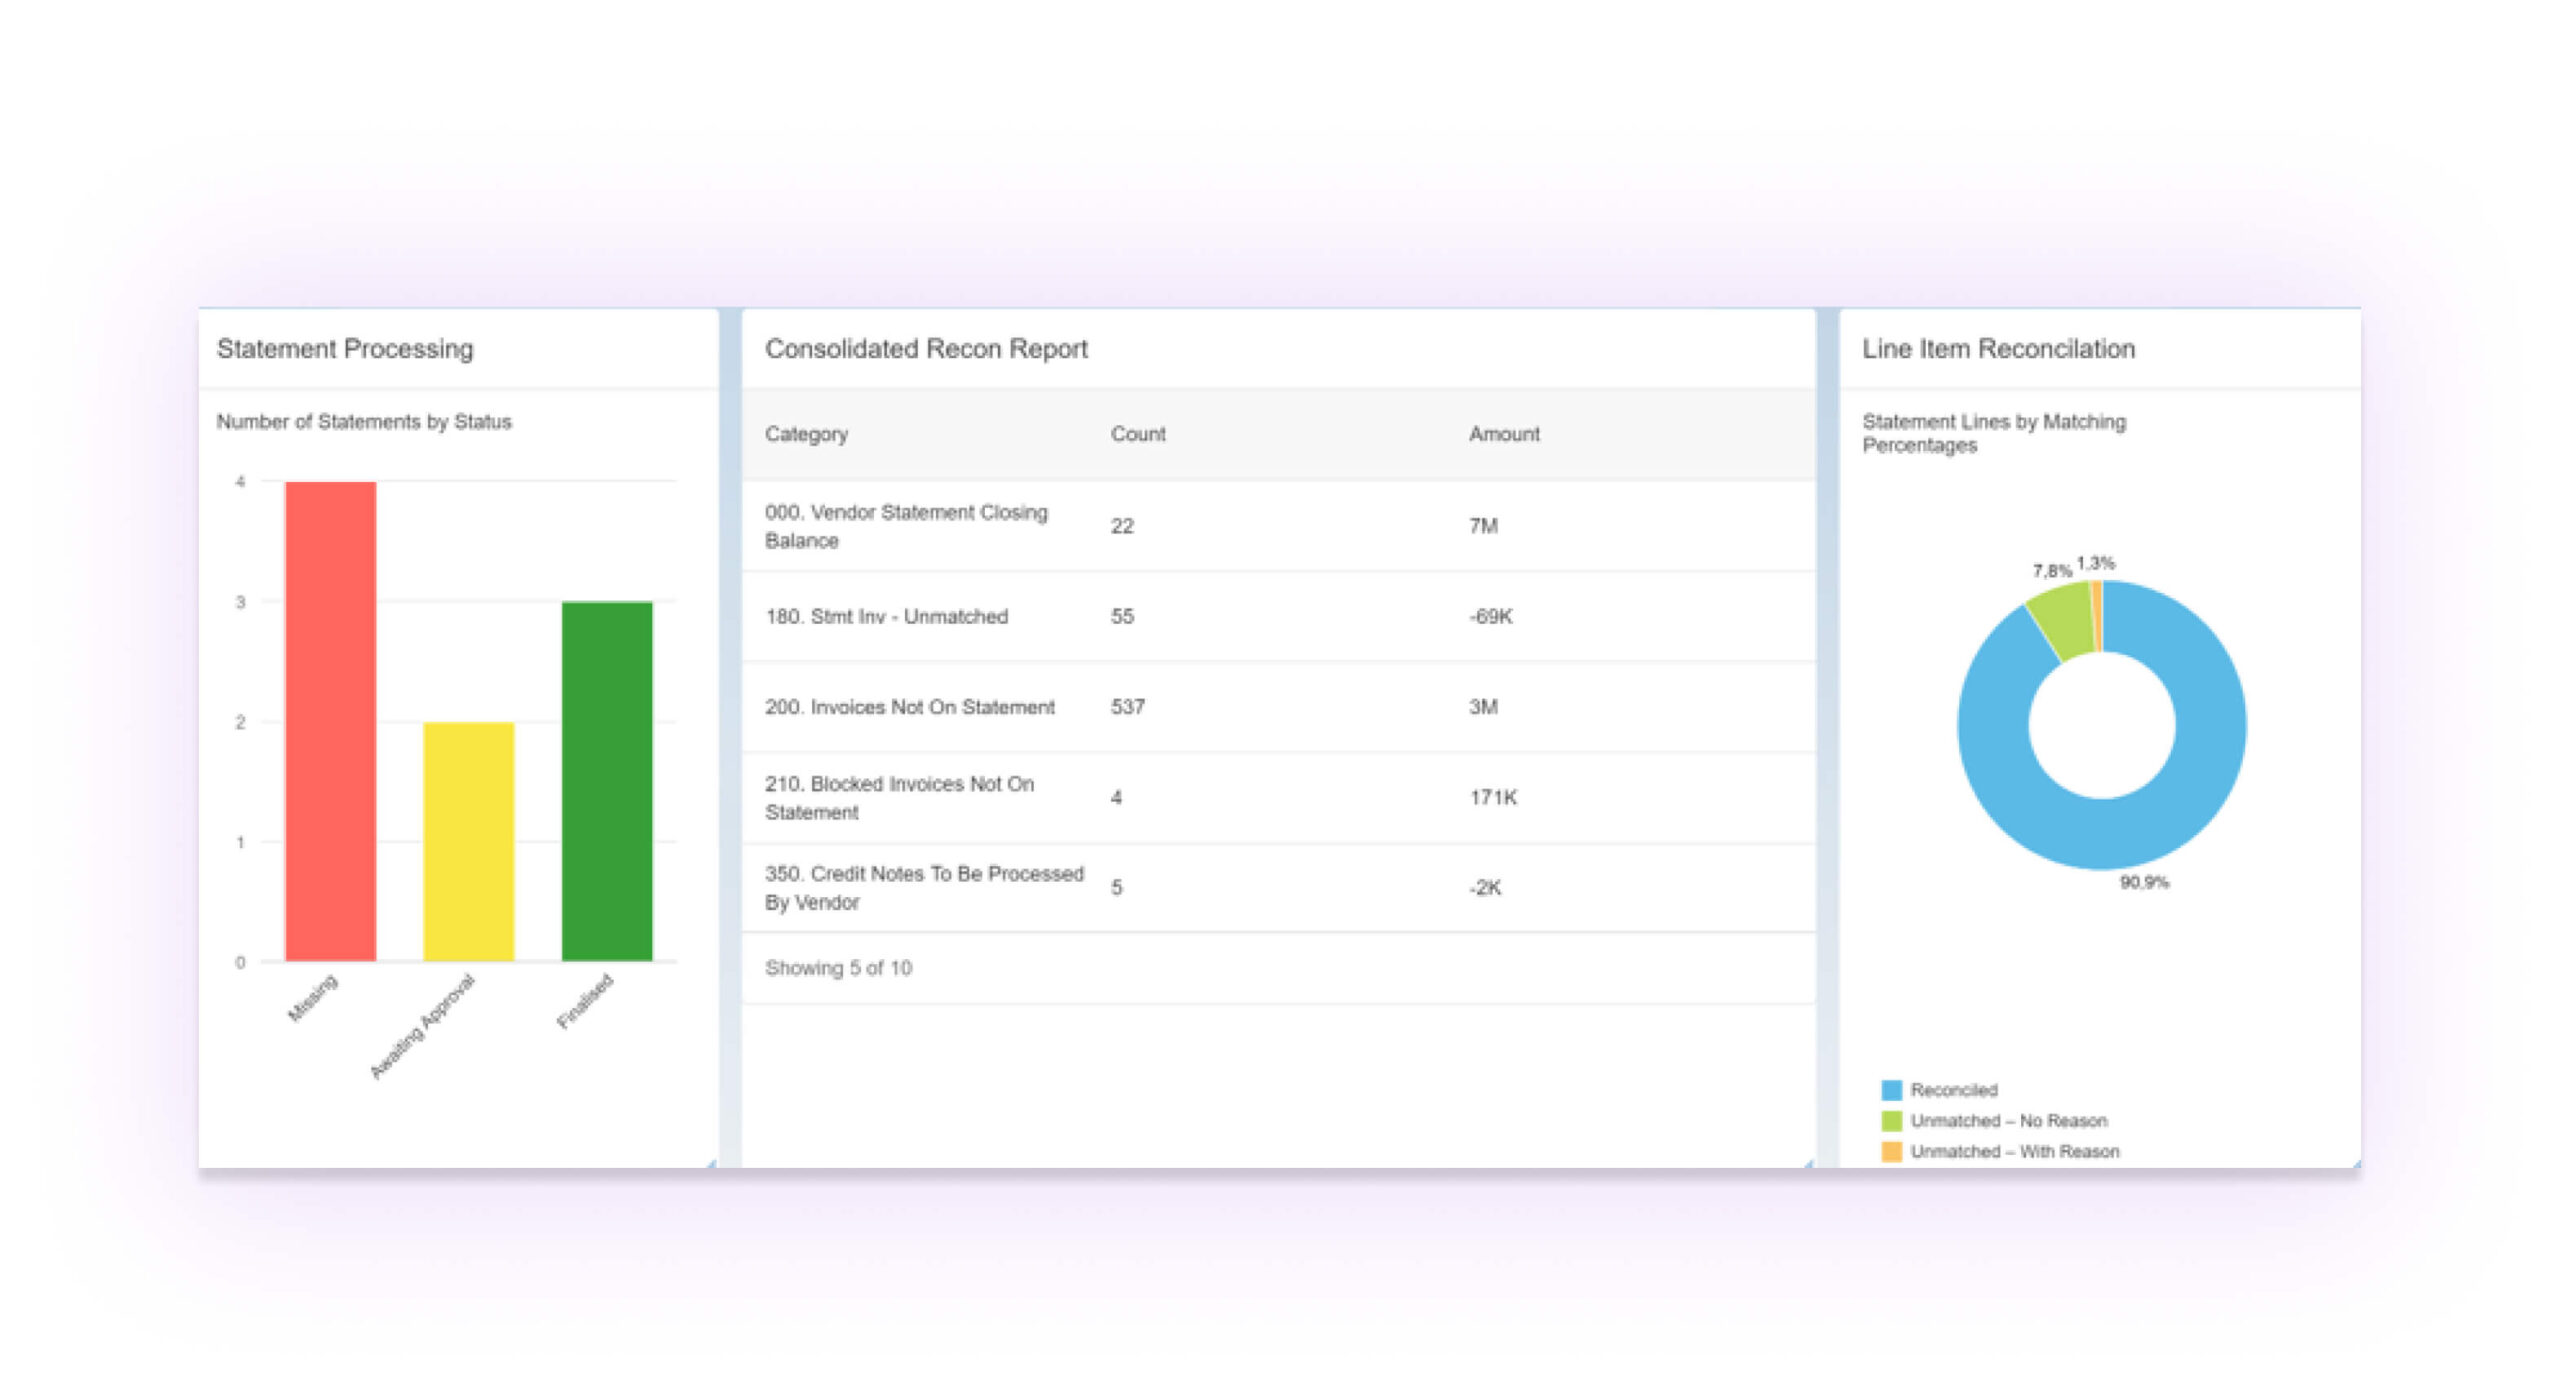Select Blocked Invoices Not On Statement row
The width and height of the screenshot is (2560, 1393).
[898, 797]
